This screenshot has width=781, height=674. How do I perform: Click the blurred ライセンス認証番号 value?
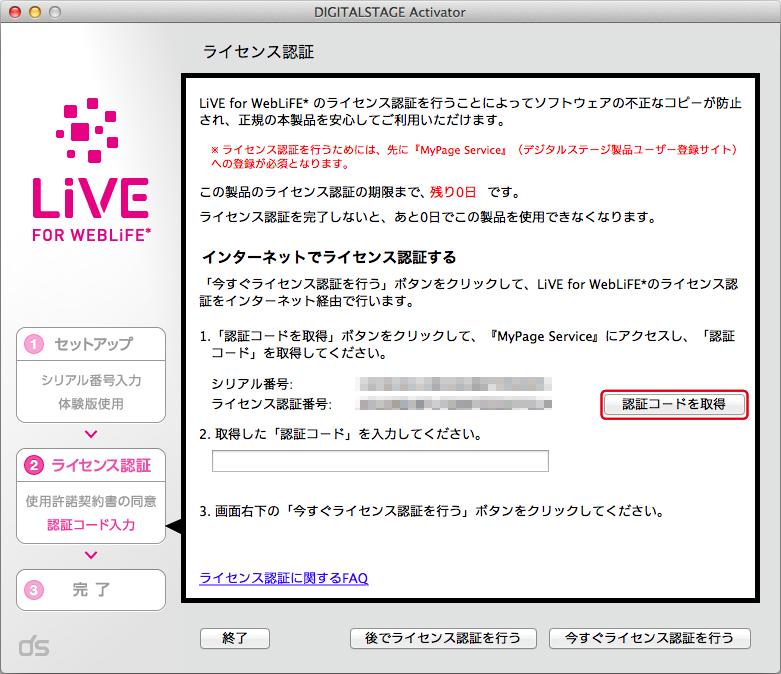(x=455, y=404)
